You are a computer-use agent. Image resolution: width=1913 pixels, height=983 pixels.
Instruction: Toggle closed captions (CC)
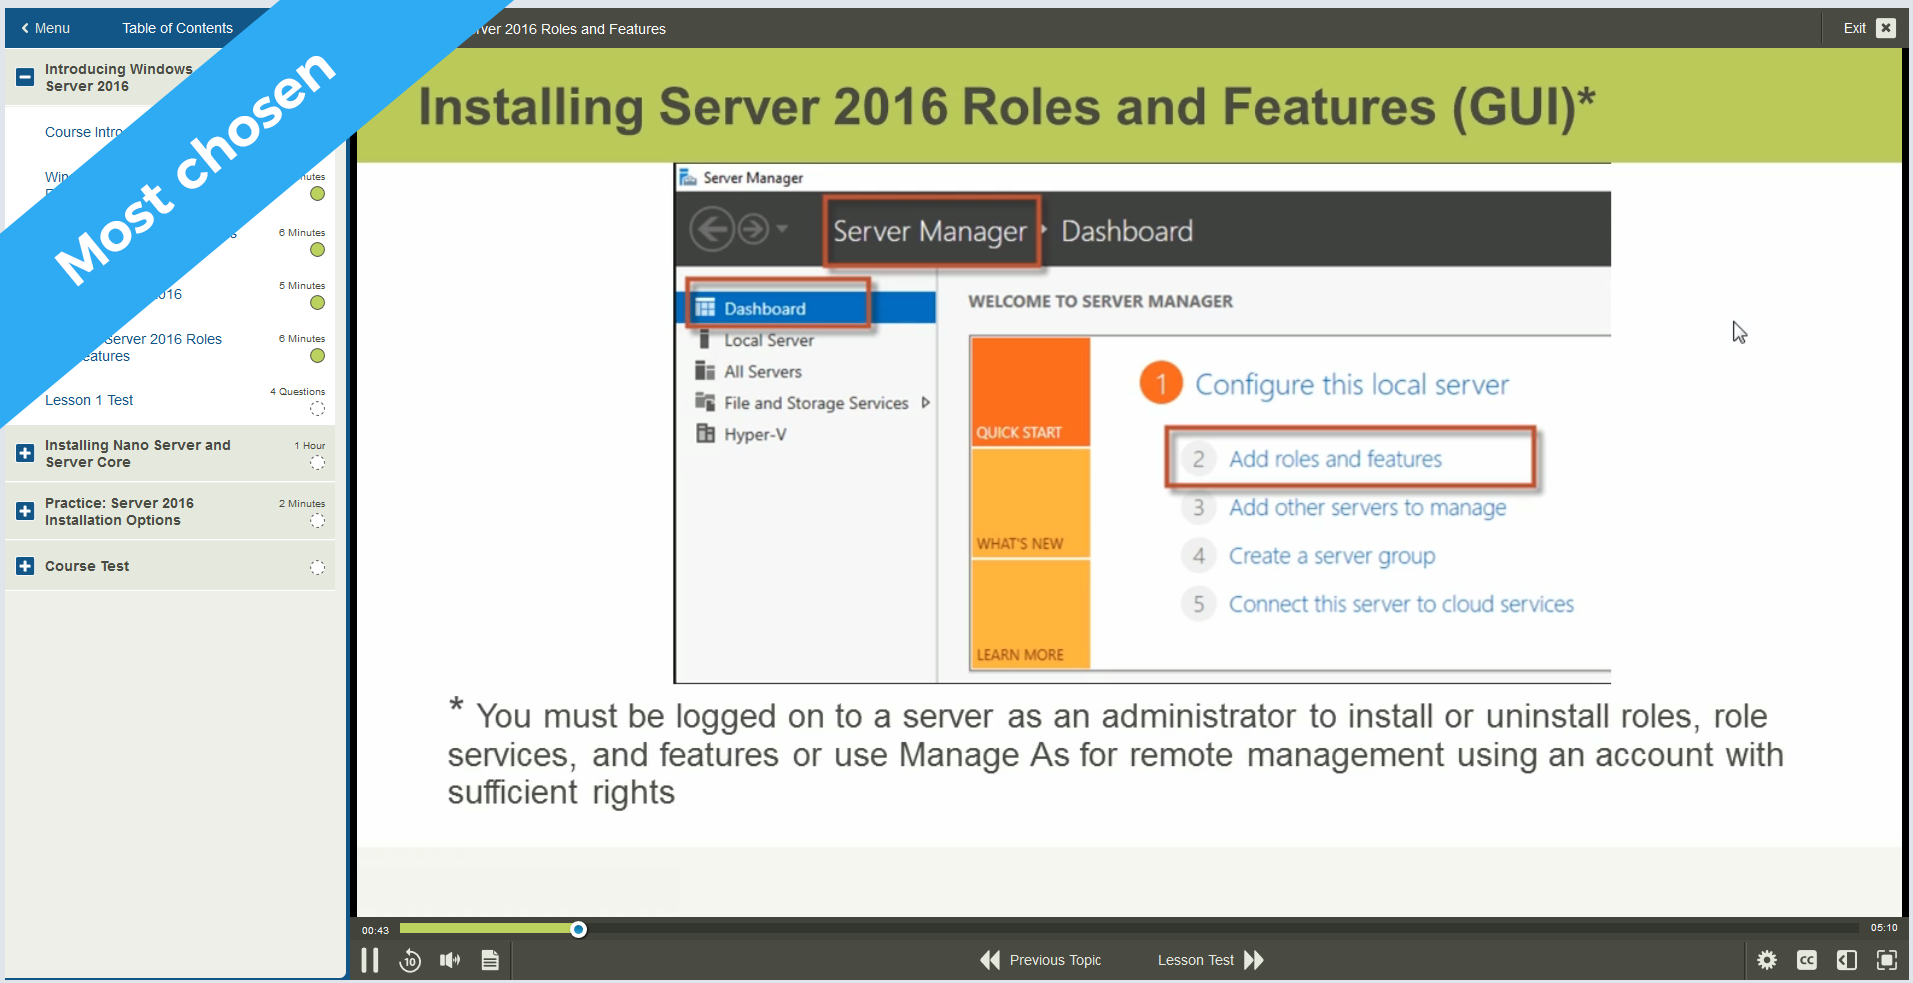[x=1807, y=960]
